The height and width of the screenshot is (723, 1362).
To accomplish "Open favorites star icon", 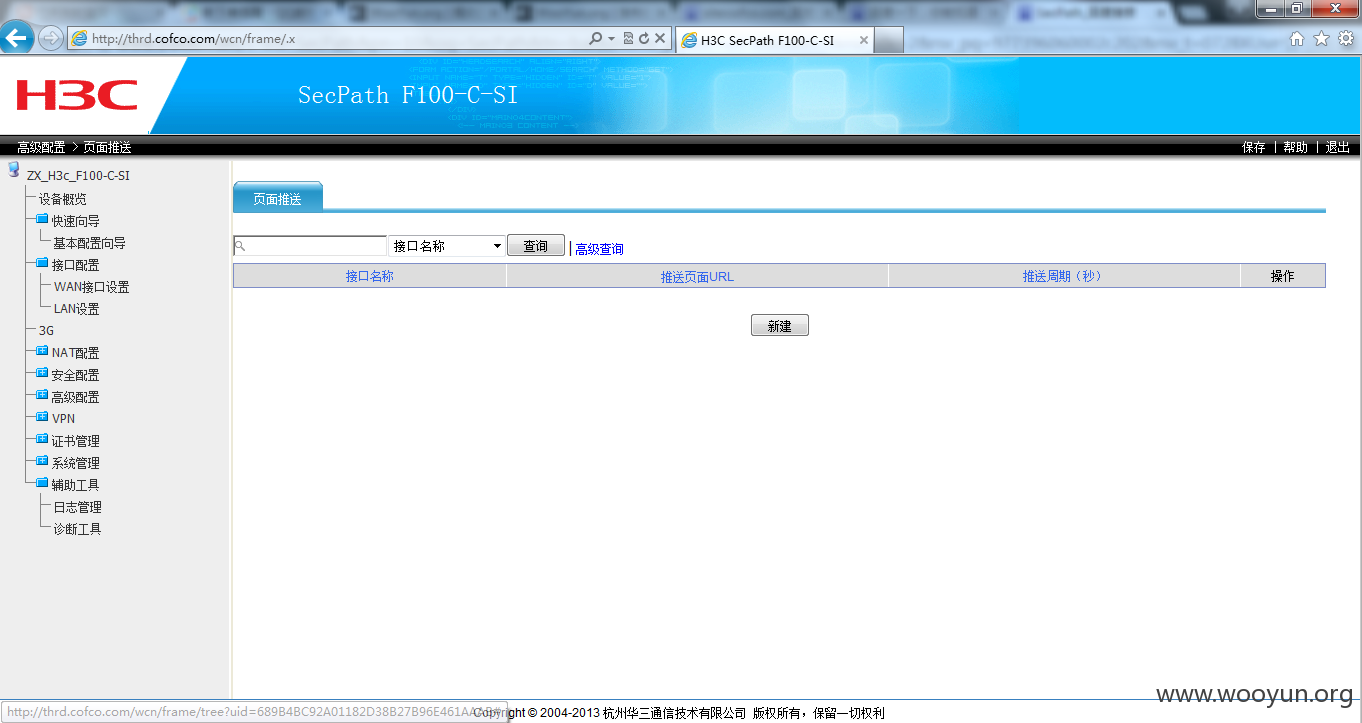I will [1321, 39].
